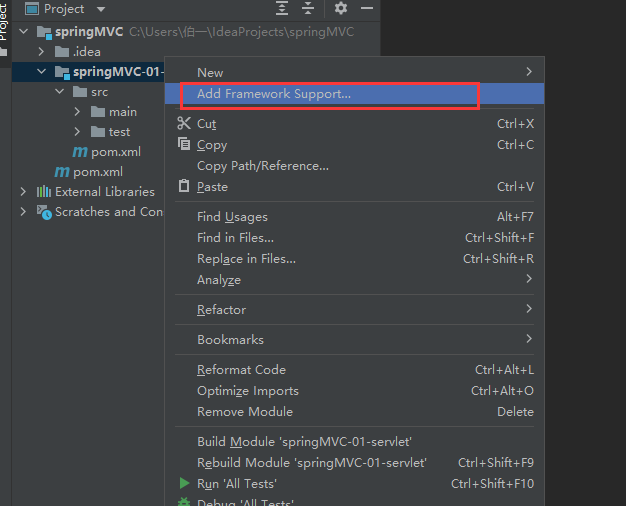Choose Reformat Code
The height and width of the screenshot is (506, 626).
click(x=355, y=369)
